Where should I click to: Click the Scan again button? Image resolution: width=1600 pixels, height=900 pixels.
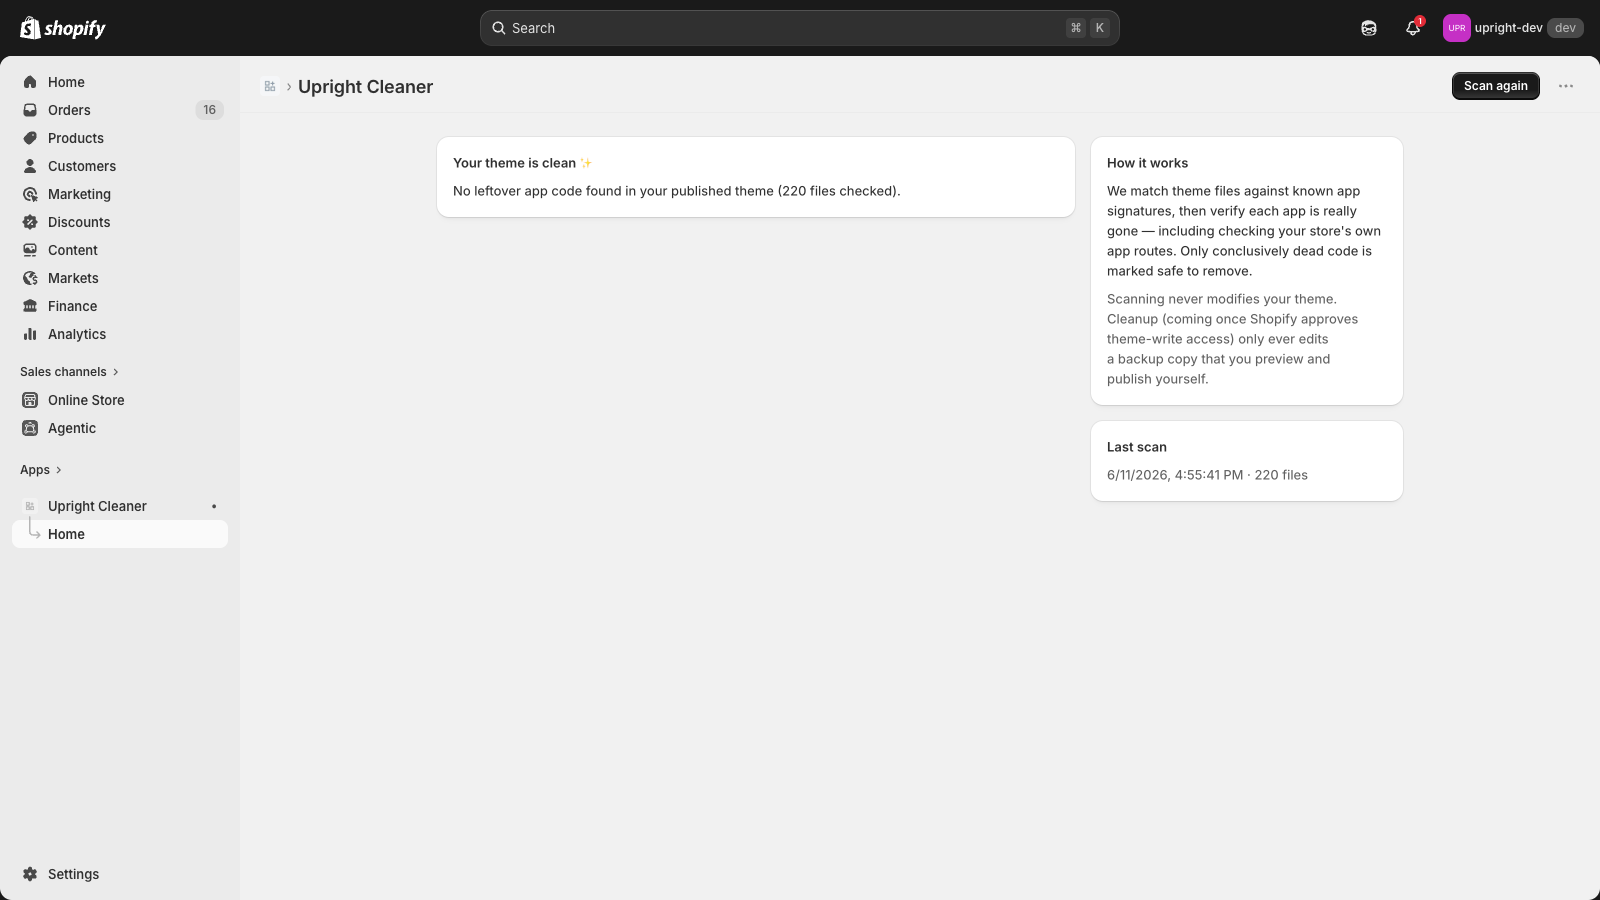[x=1496, y=86]
